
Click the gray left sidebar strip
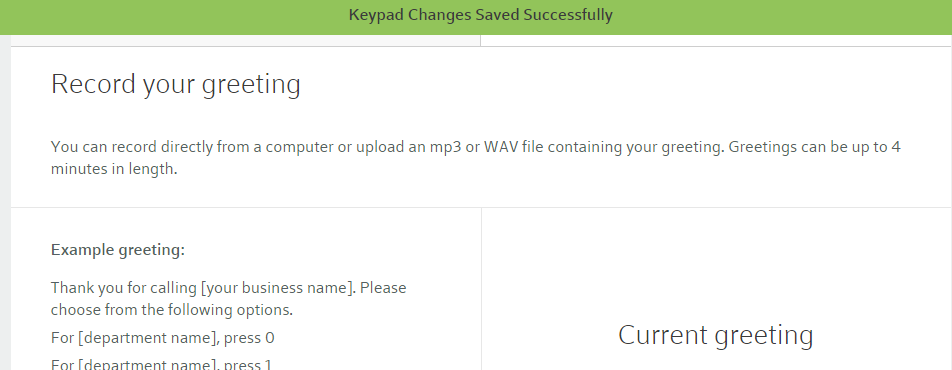click(5, 202)
